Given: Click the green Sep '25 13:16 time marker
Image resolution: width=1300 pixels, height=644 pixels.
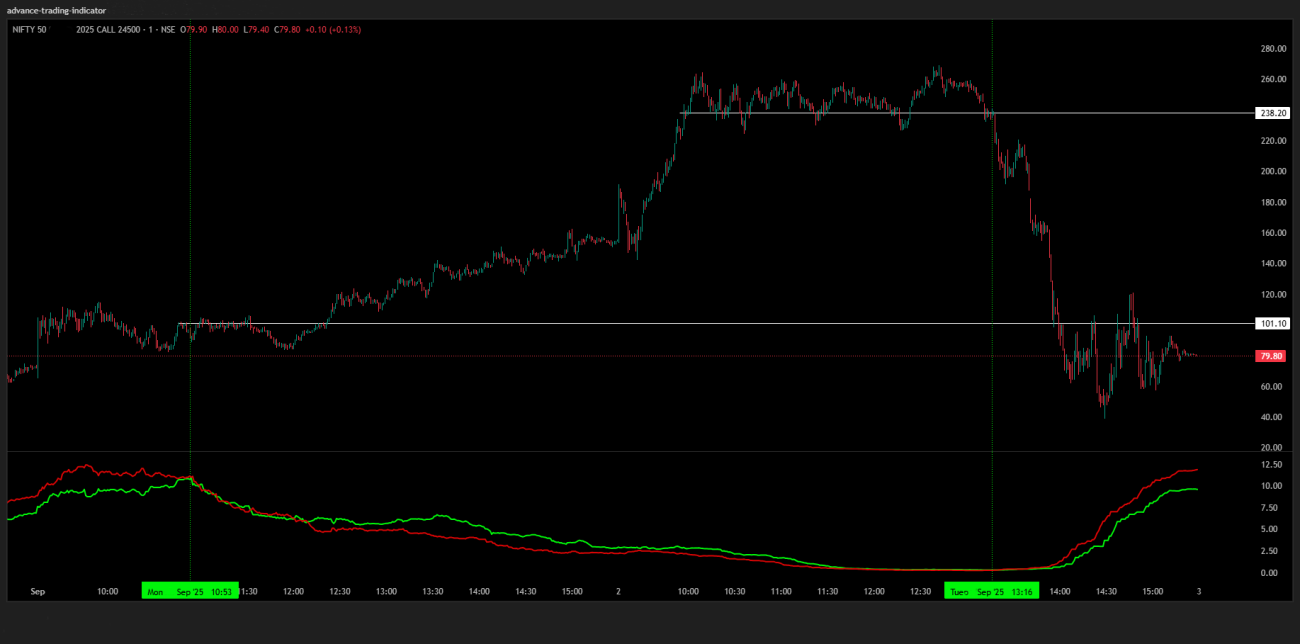Looking at the screenshot, I should tap(991, 591).
